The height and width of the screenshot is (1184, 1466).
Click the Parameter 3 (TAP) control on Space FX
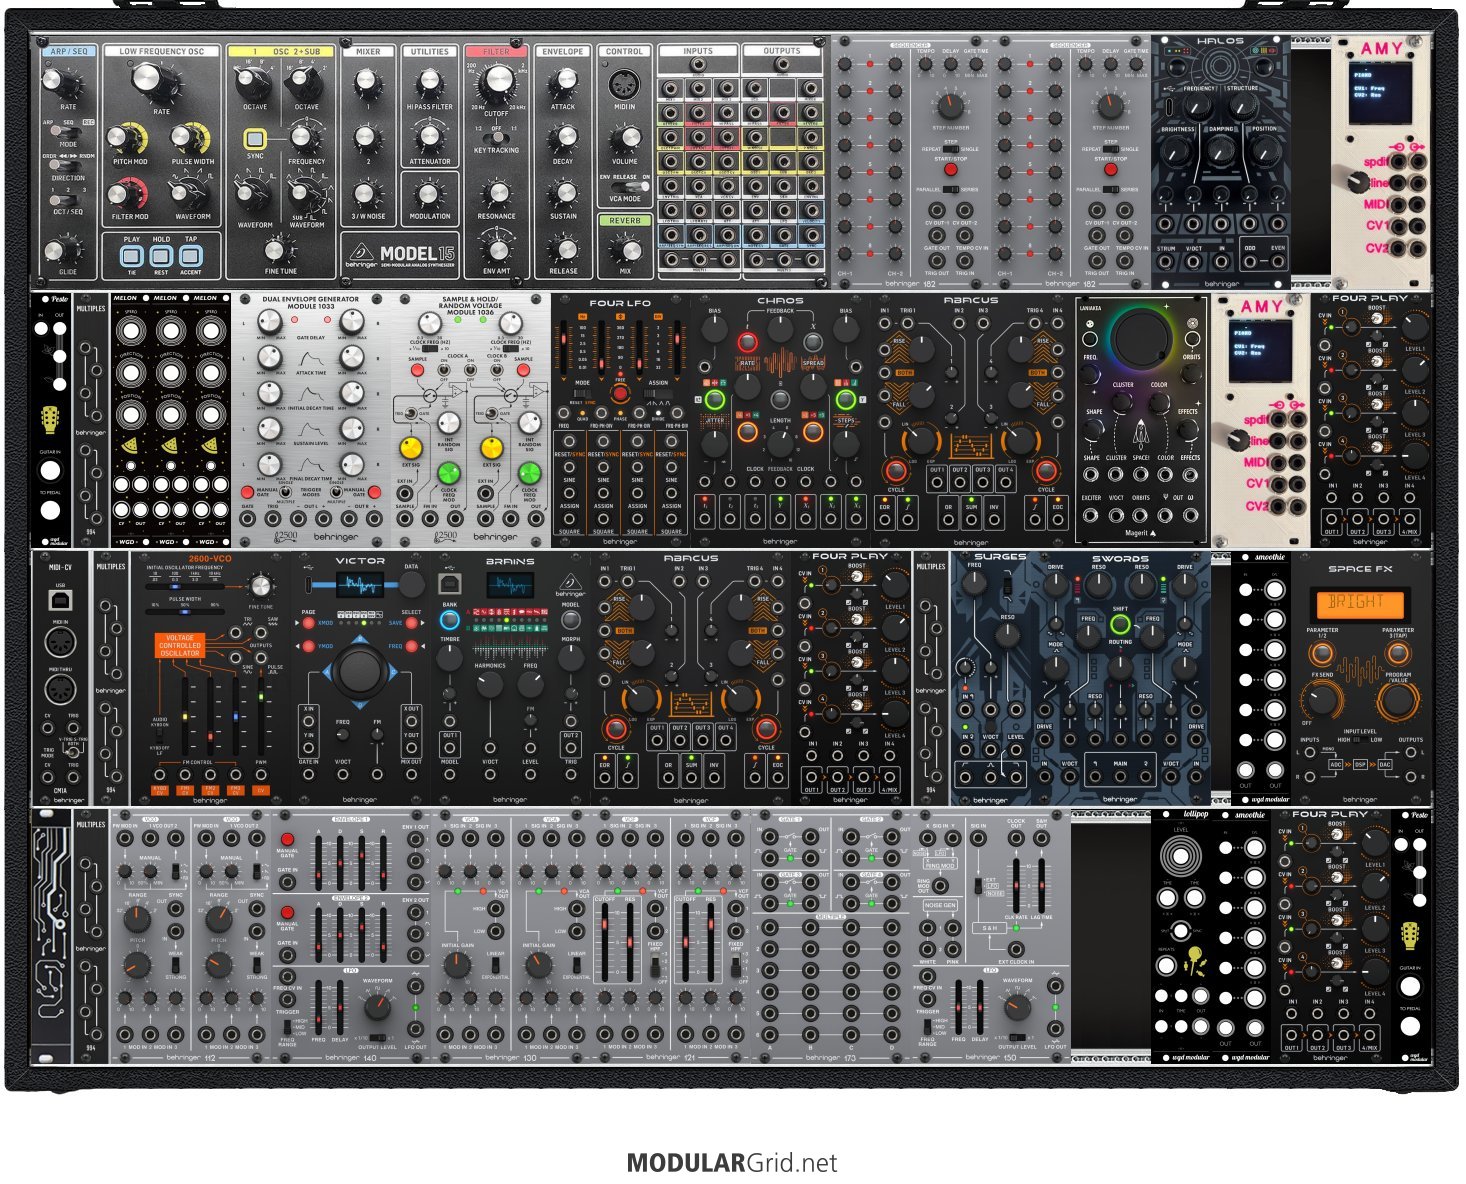coord(1397,653)
